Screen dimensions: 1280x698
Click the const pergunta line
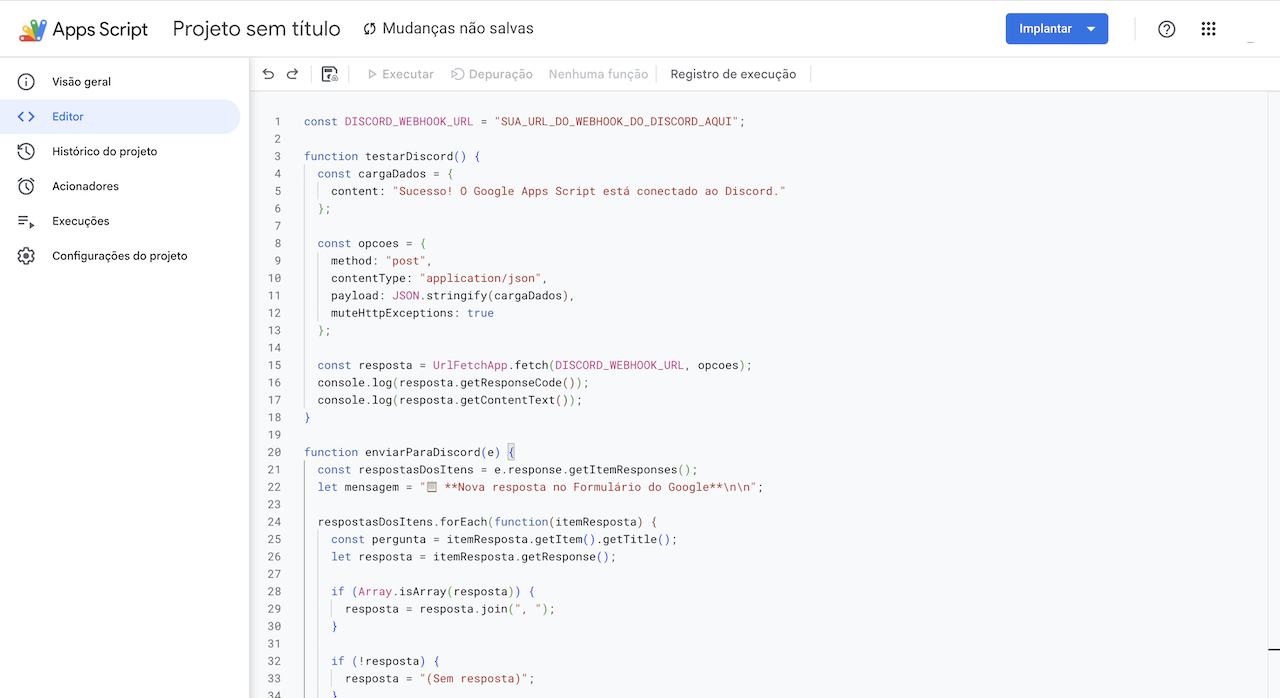click(x=504, y=539)
